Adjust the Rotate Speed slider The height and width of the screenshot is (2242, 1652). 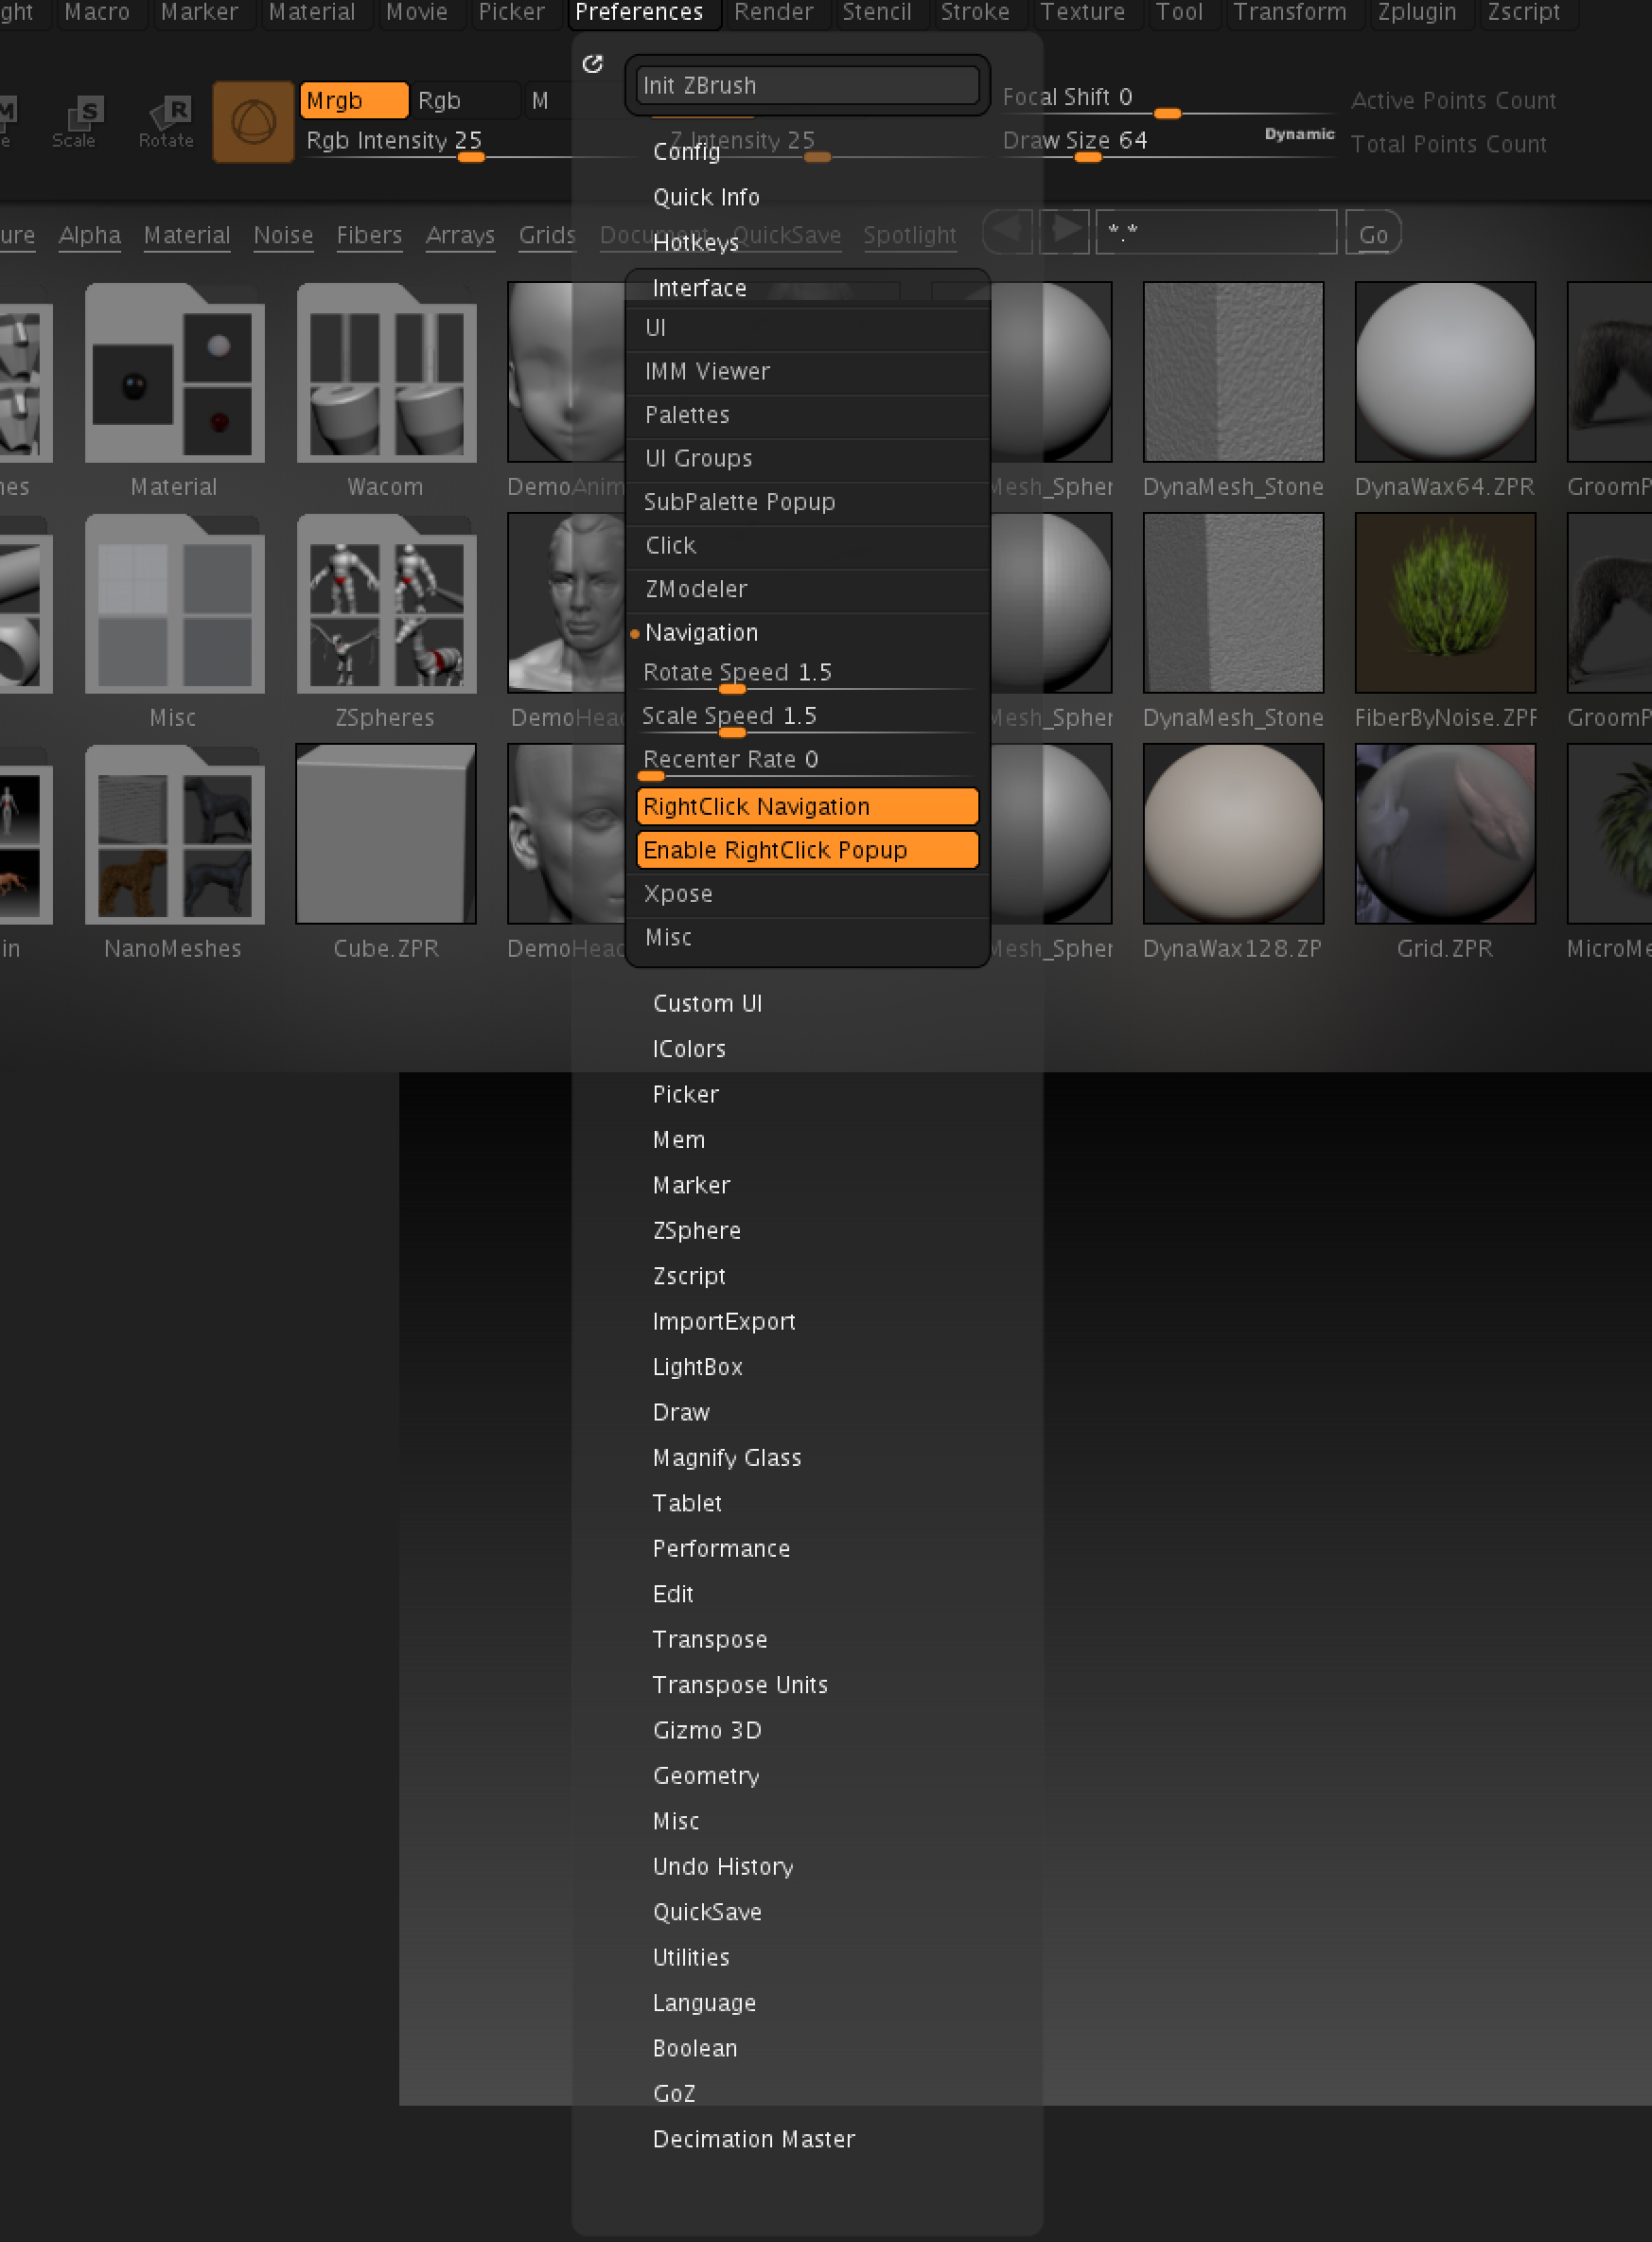coord(807,676)
